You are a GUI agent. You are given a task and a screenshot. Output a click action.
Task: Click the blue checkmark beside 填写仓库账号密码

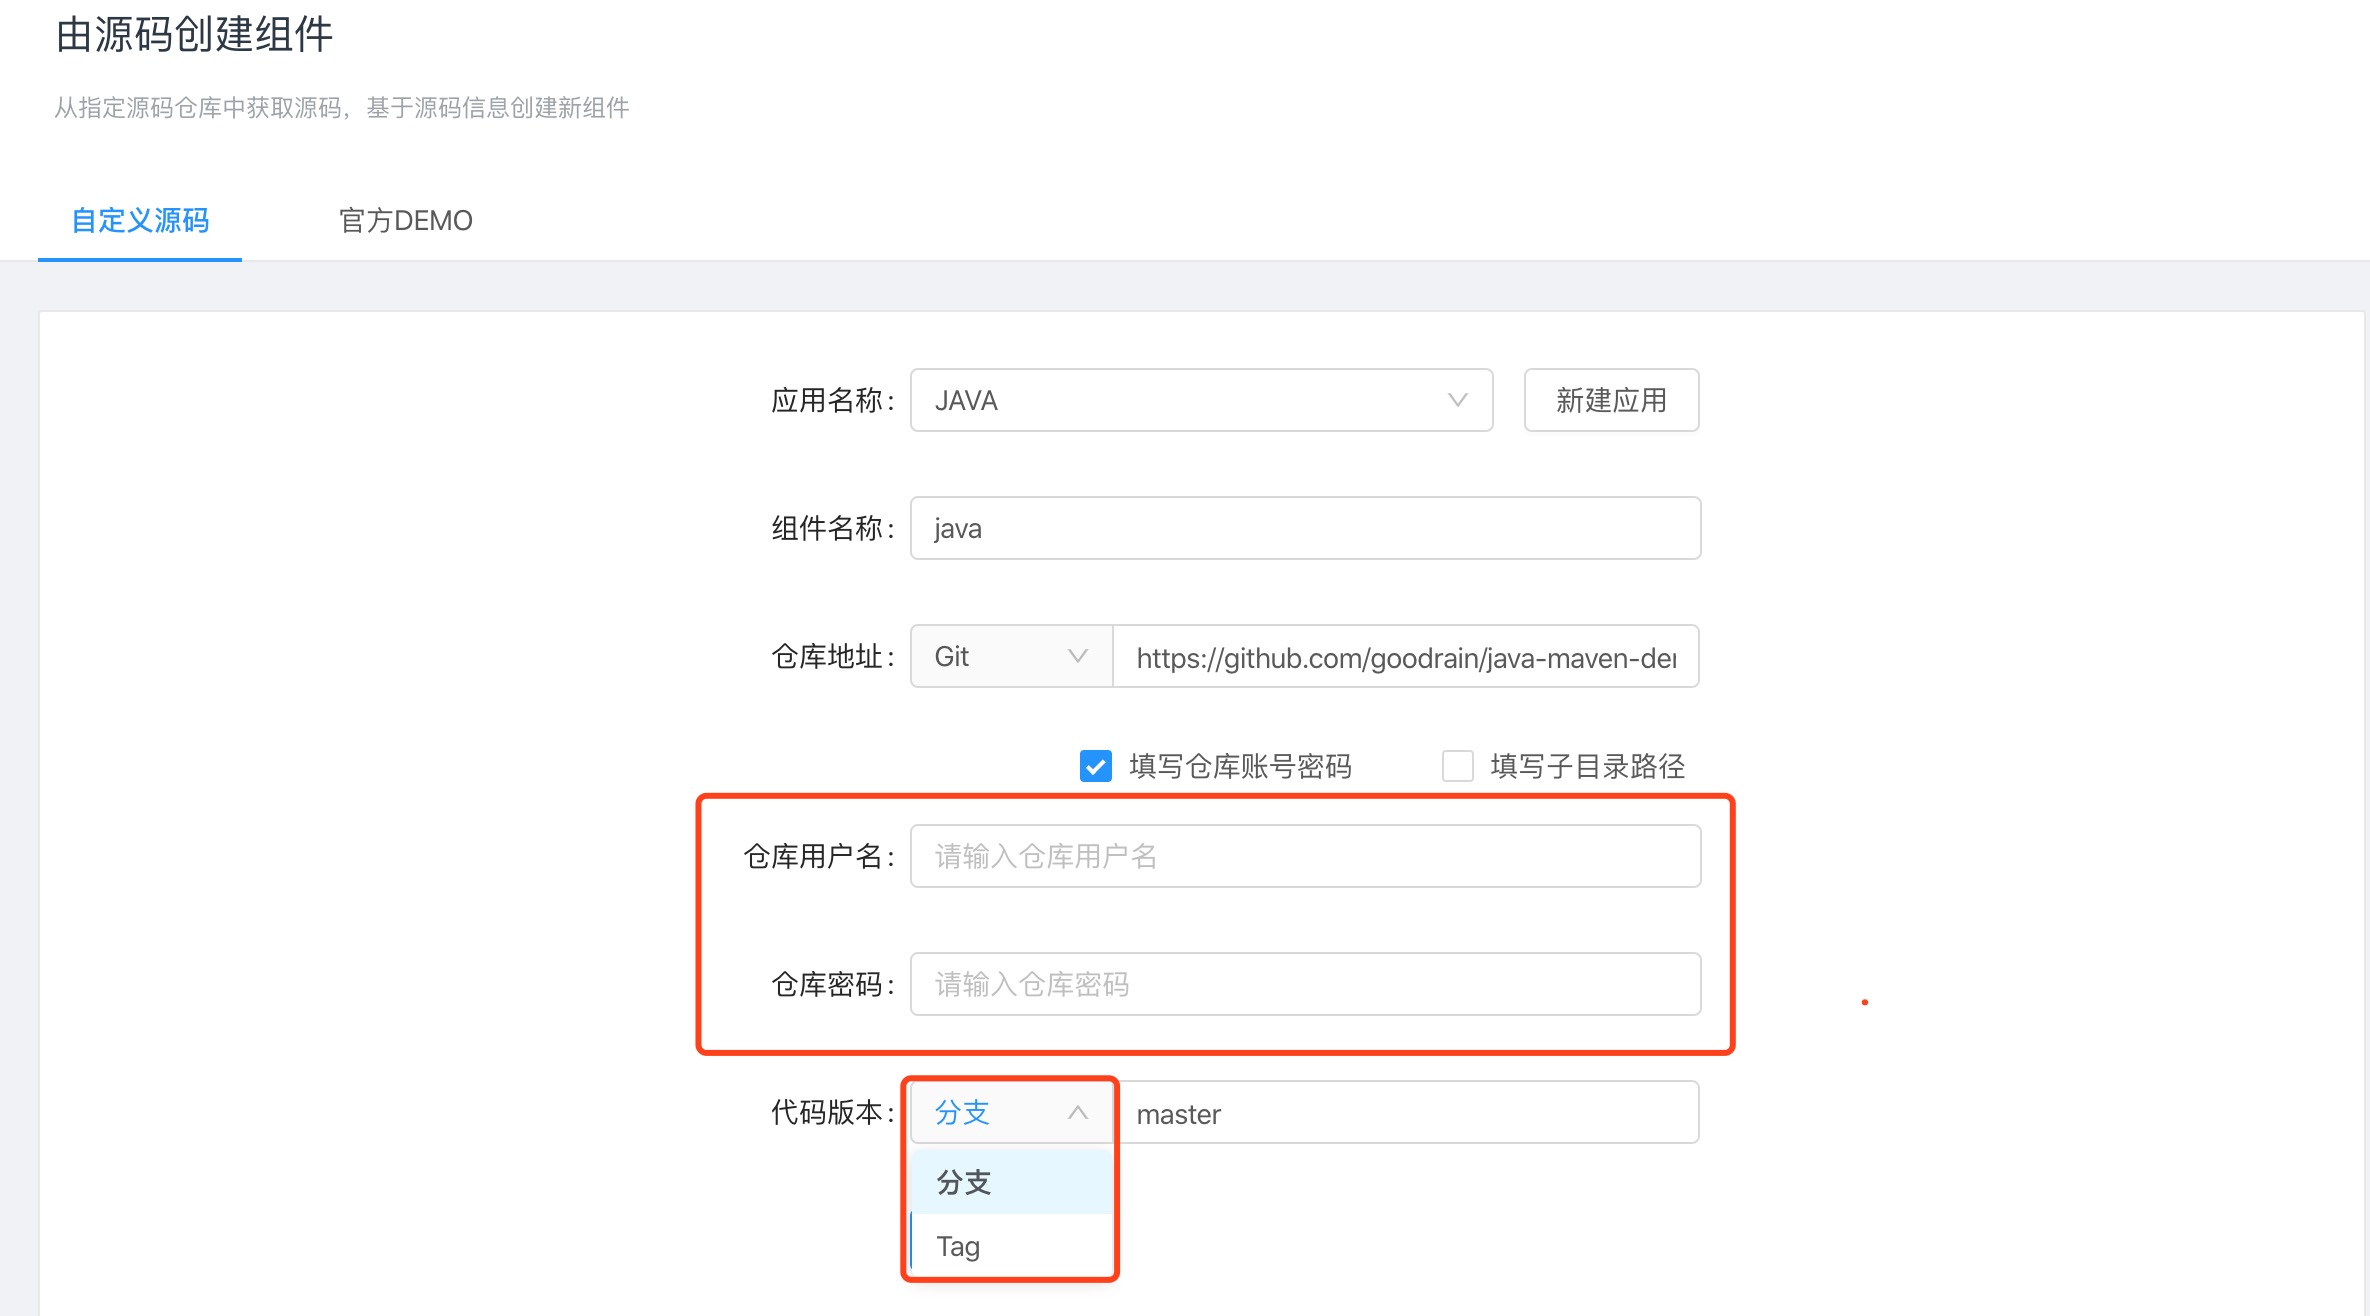click(x=1095, y=766)
